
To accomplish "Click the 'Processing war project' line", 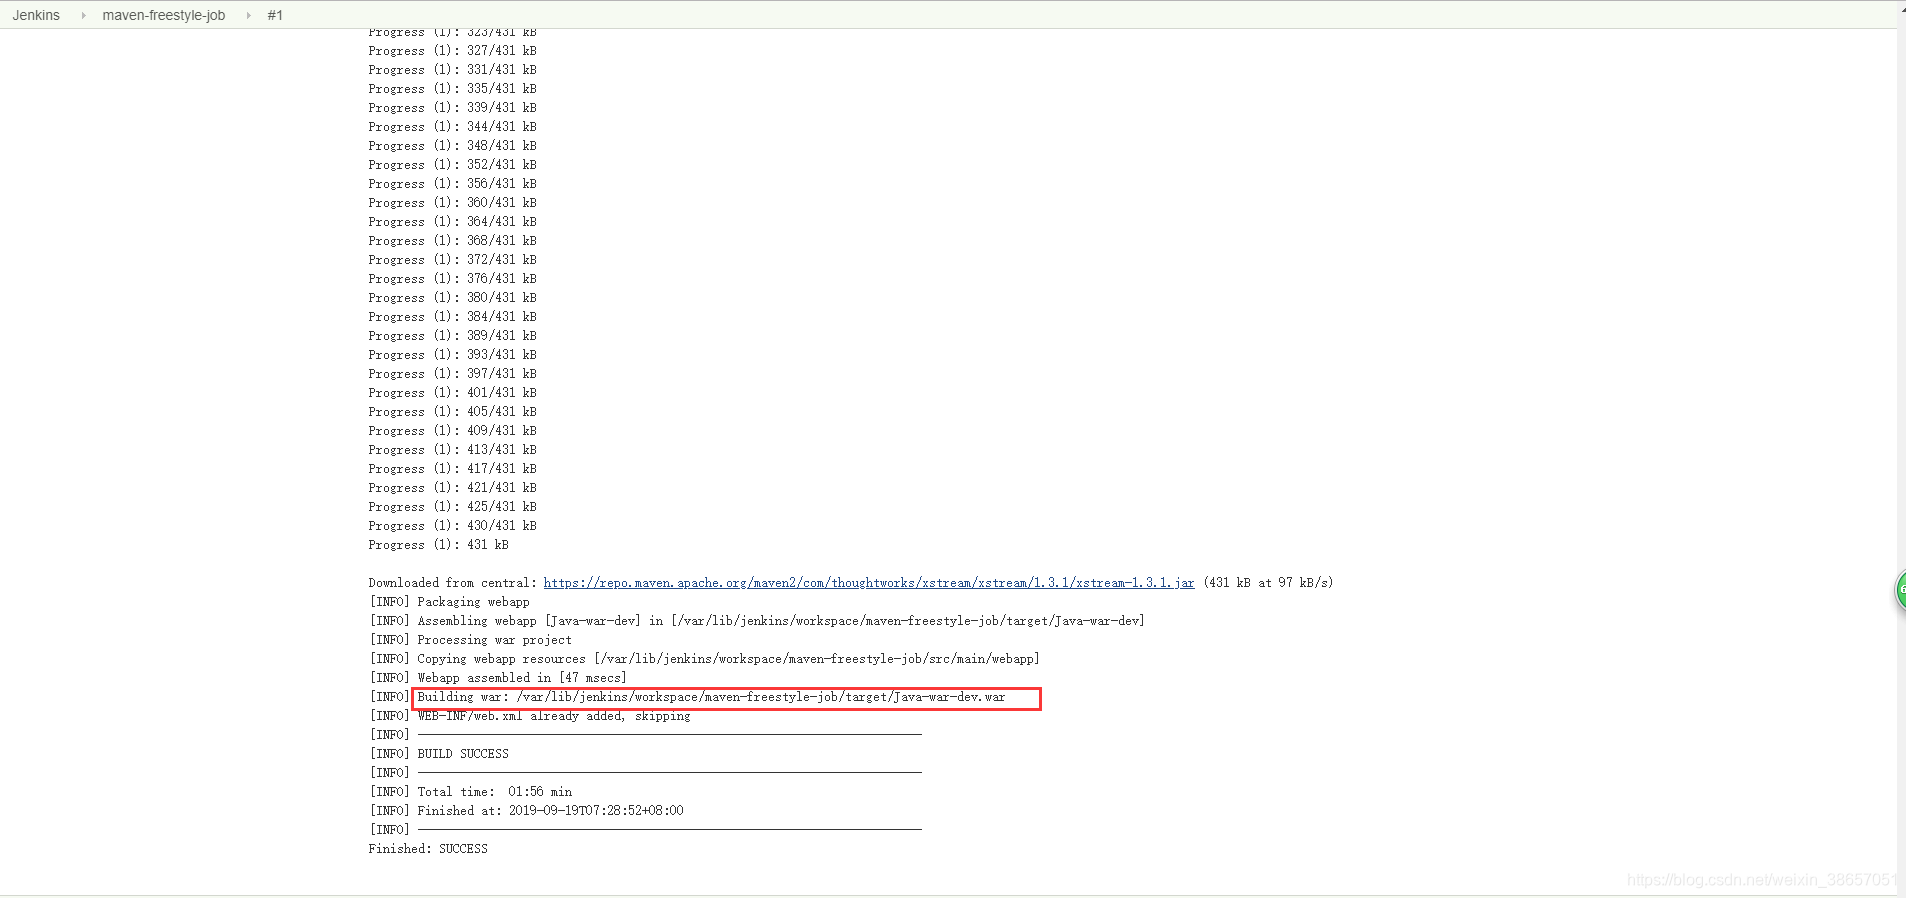I will pos(470,640).
